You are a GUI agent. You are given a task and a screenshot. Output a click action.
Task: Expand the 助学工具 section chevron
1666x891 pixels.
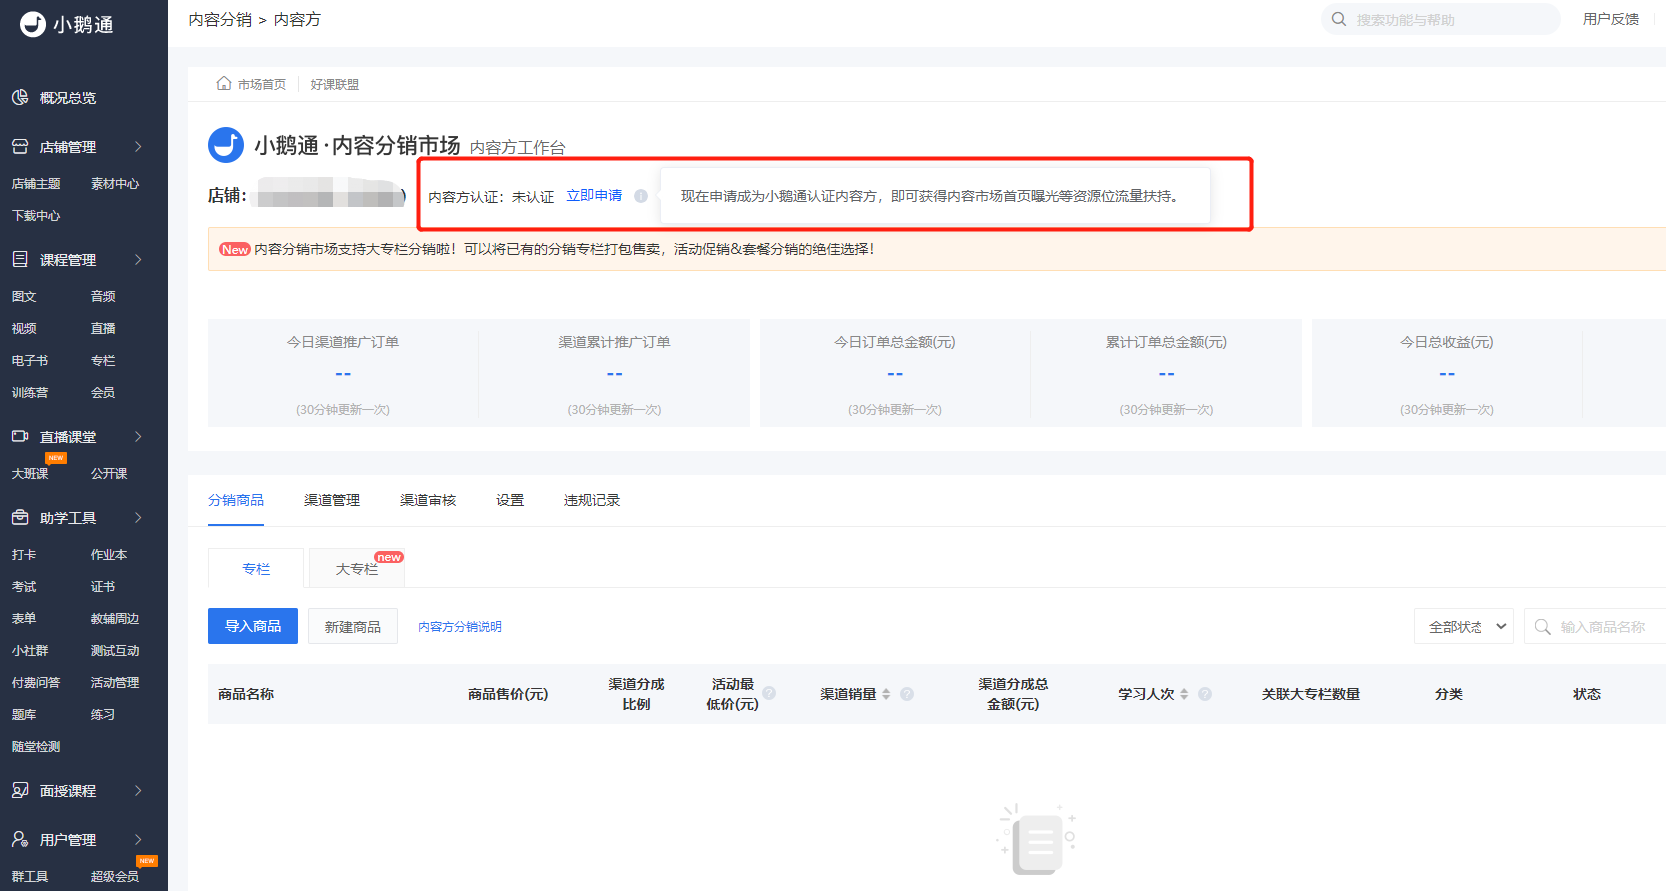point(138,518)
